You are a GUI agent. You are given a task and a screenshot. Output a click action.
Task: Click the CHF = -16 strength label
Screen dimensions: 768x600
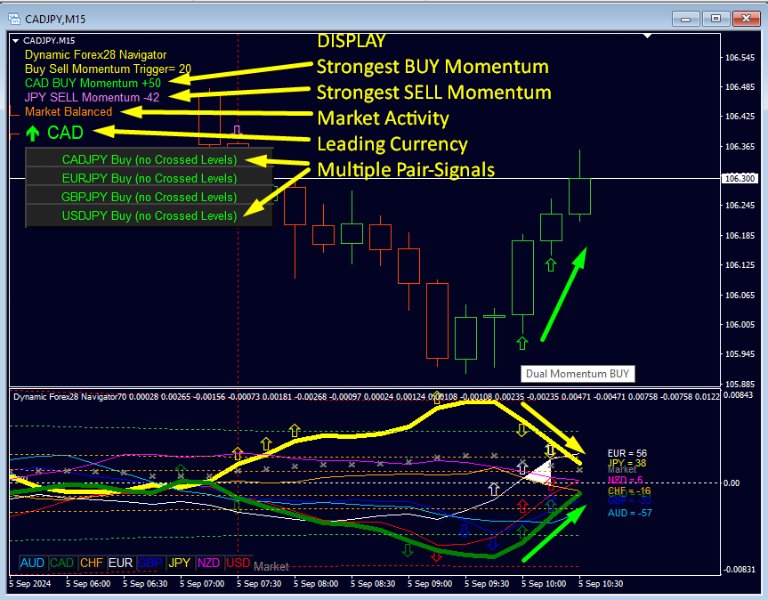click(629, 491)
